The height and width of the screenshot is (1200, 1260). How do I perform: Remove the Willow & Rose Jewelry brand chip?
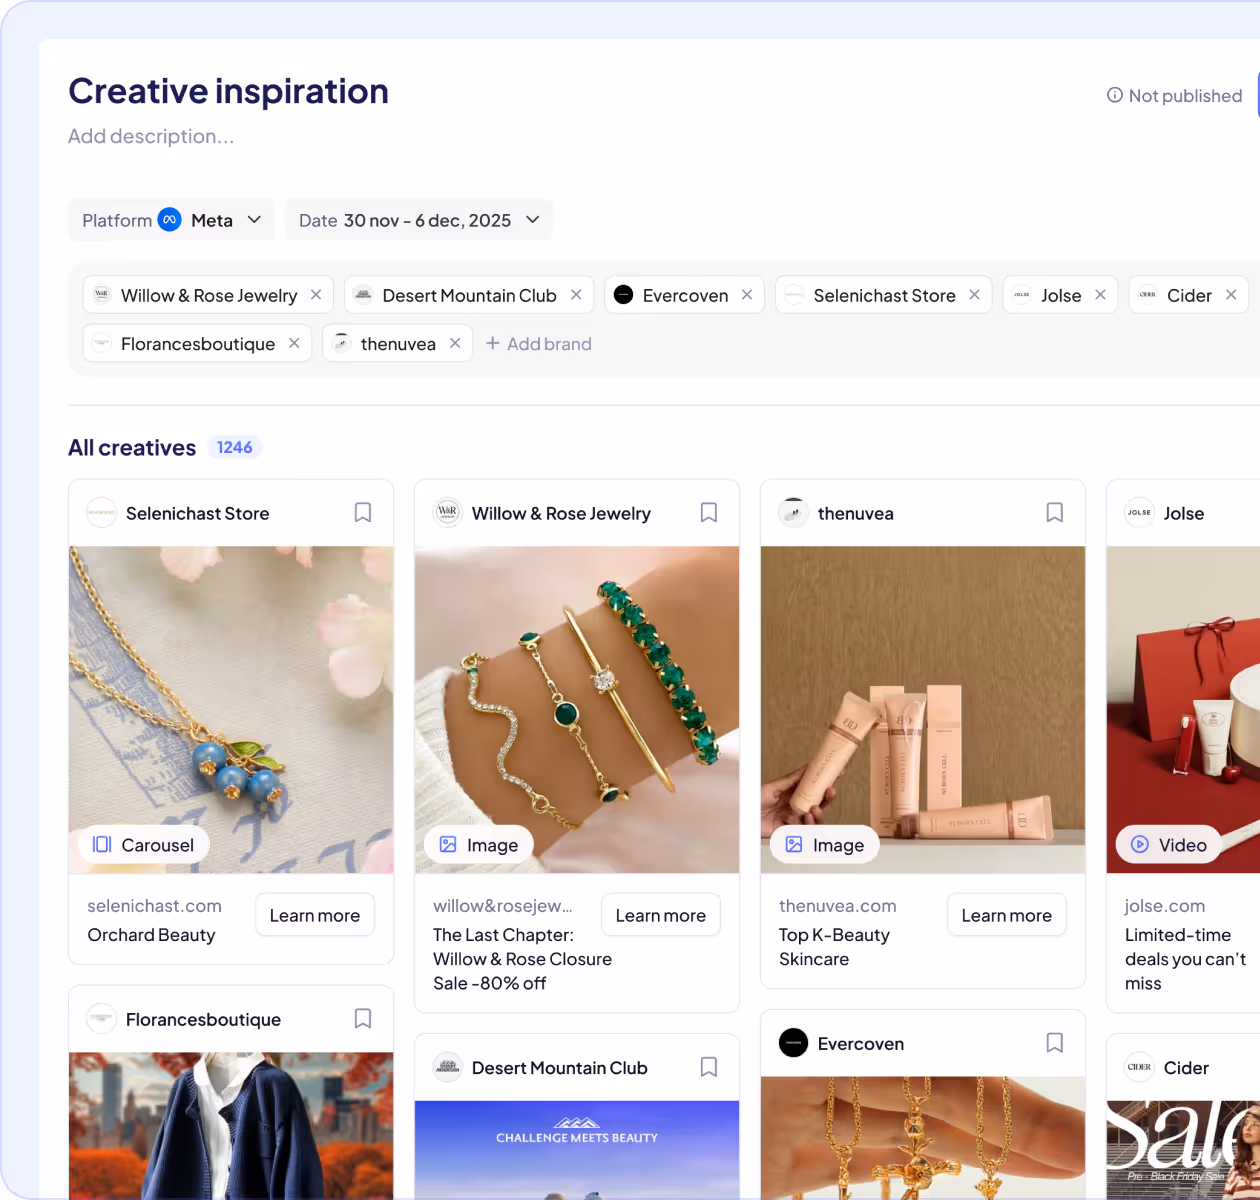(x=316, y=295)
